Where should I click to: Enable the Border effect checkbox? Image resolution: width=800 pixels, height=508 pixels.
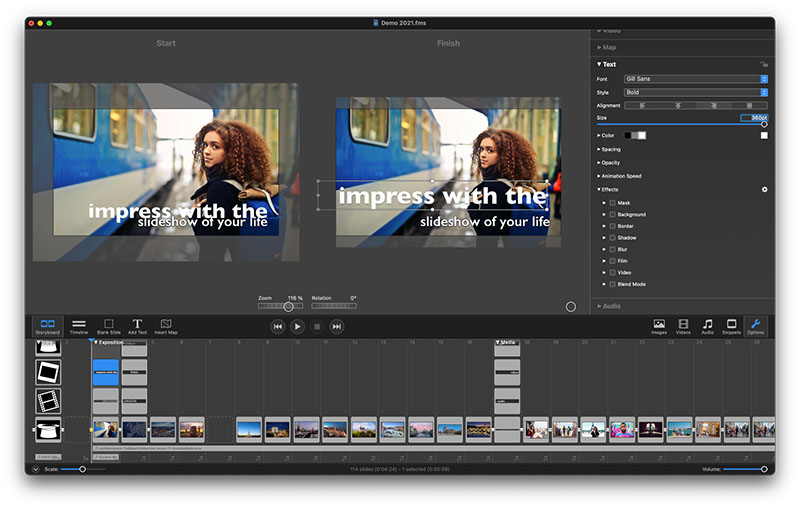(x=612, y=226)
